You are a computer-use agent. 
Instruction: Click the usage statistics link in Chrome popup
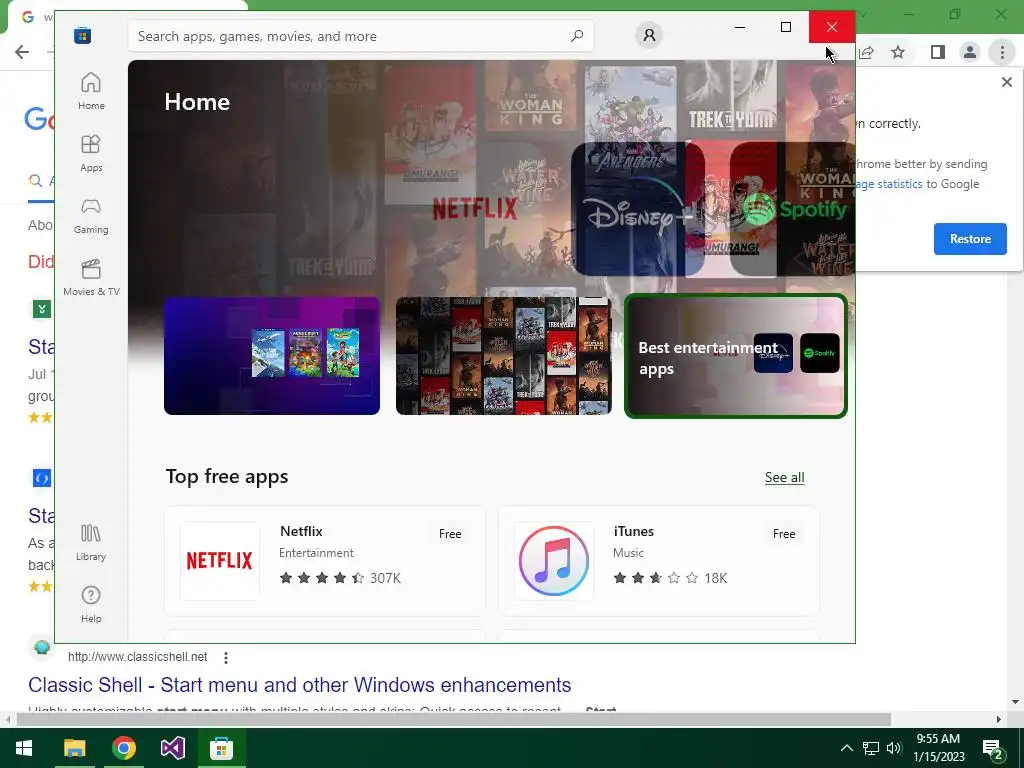[x=889, y=184]
